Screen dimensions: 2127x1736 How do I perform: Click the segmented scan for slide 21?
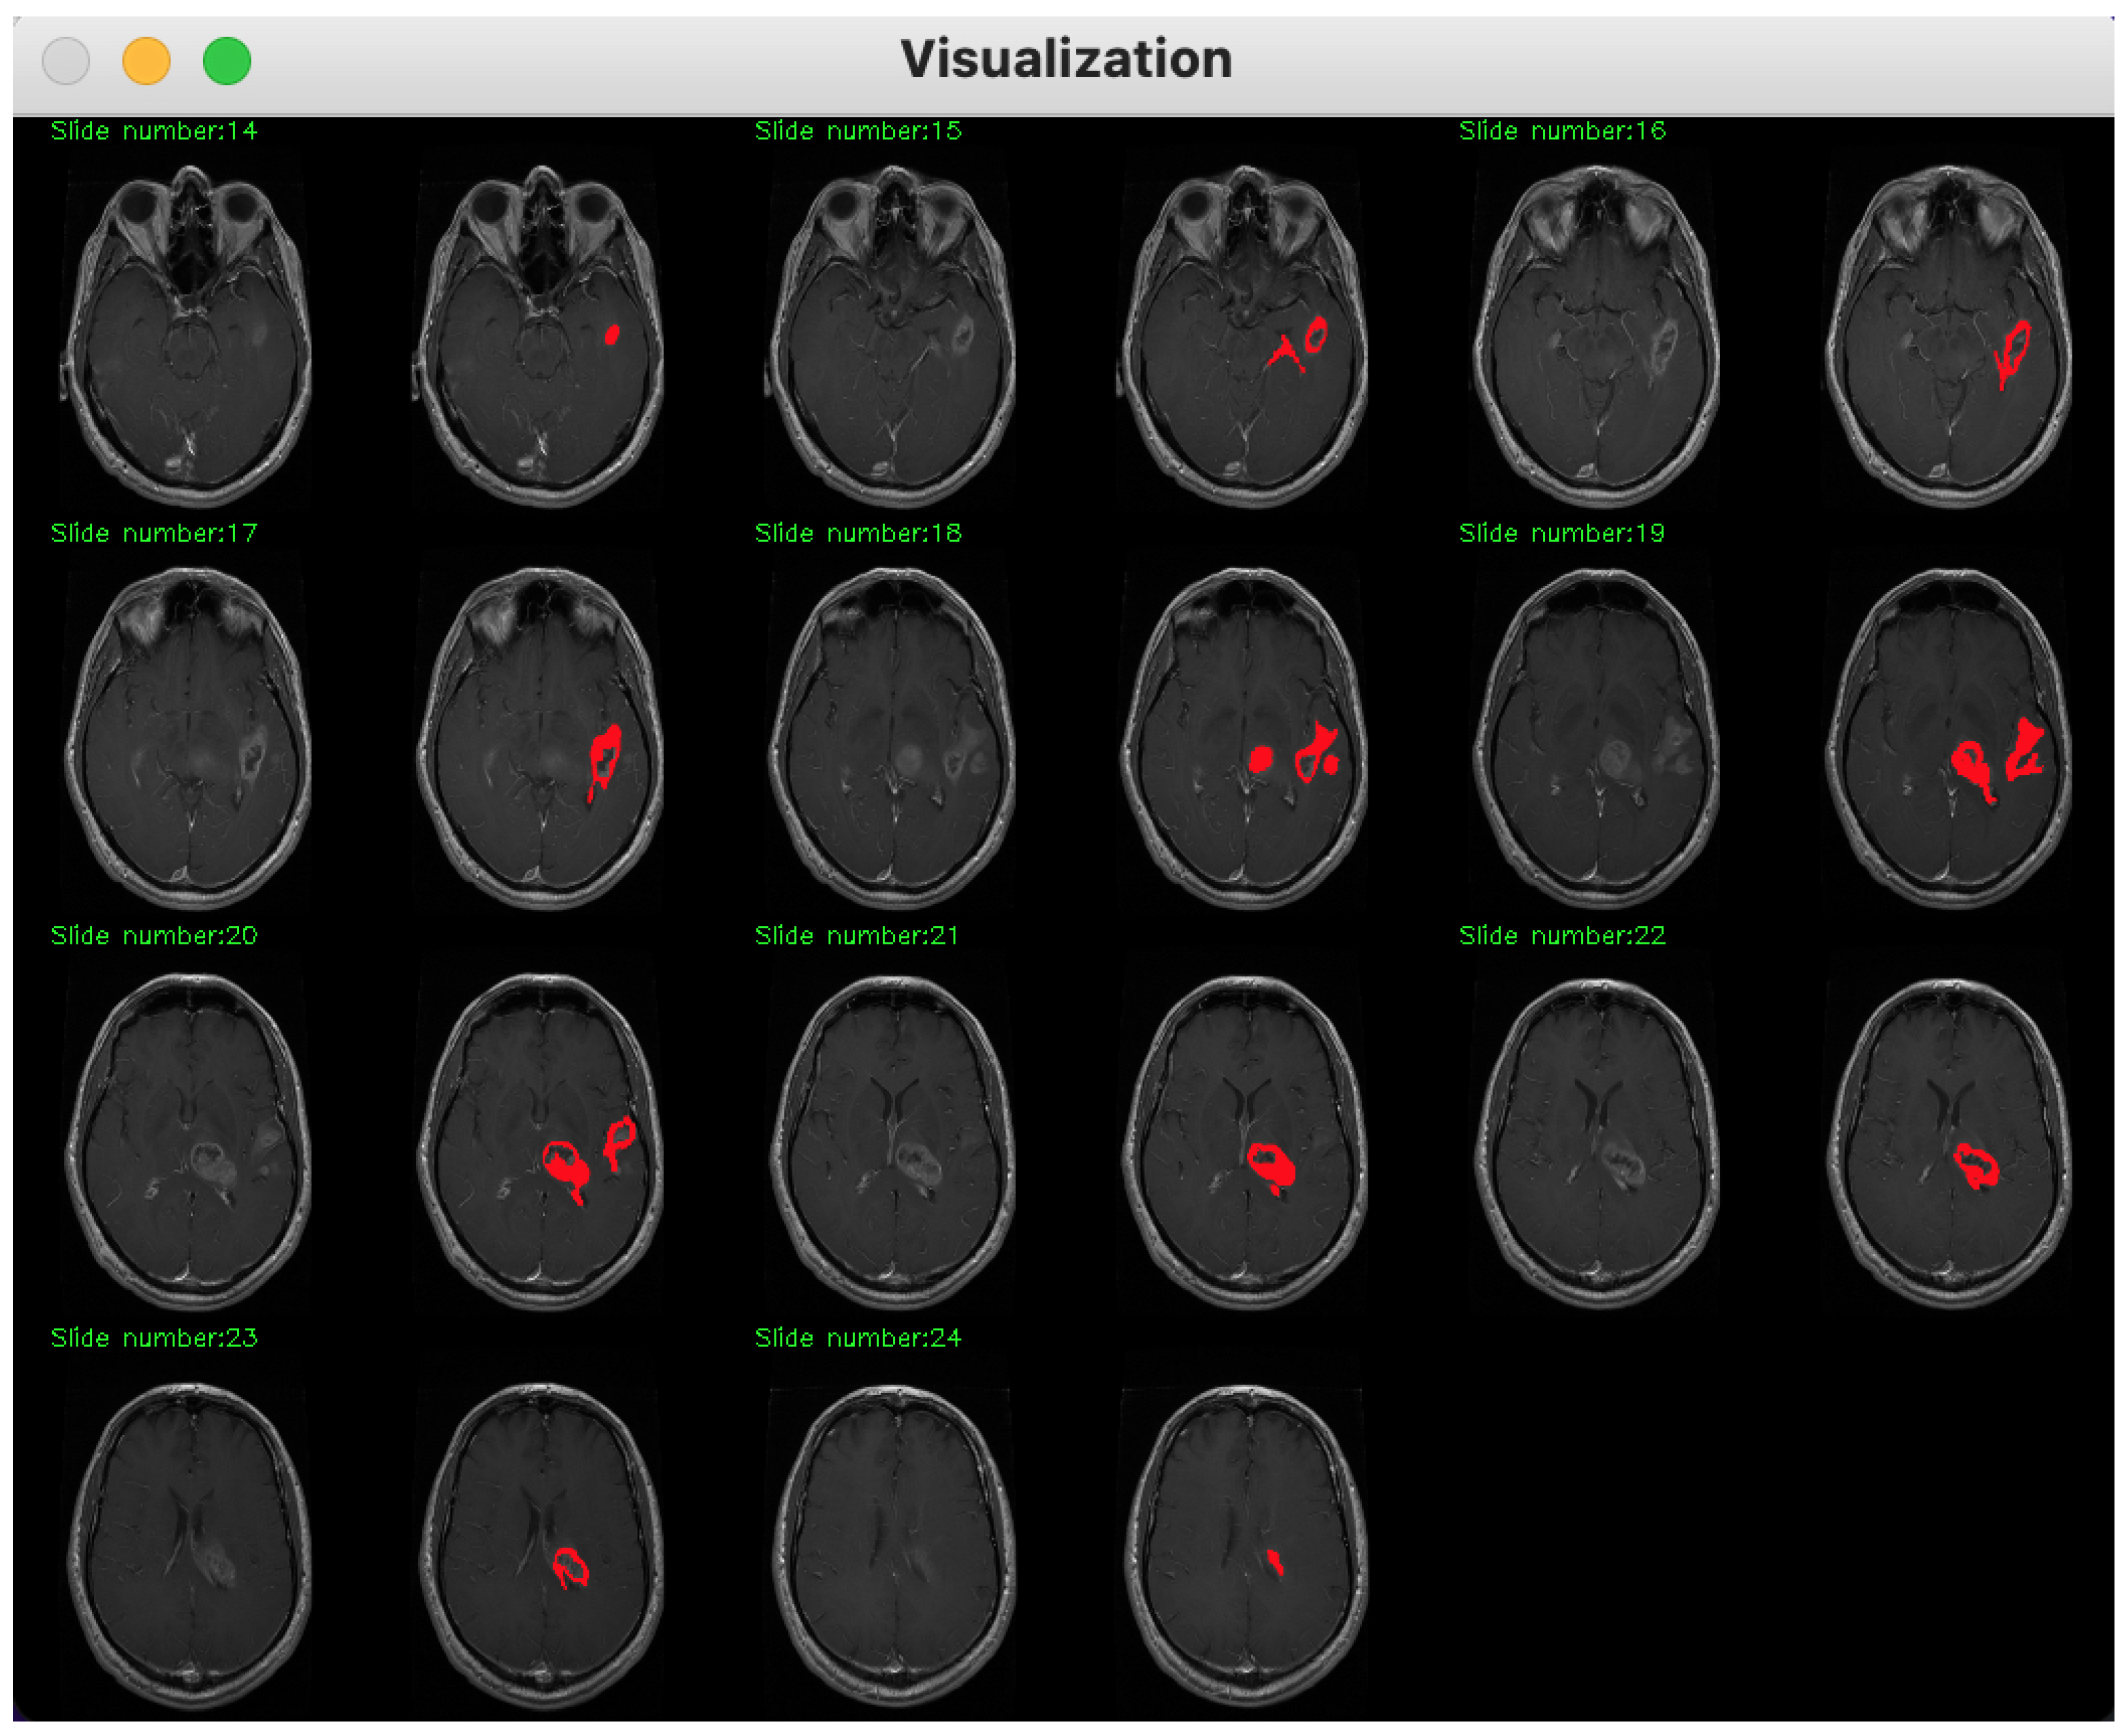point(1245,1142)
